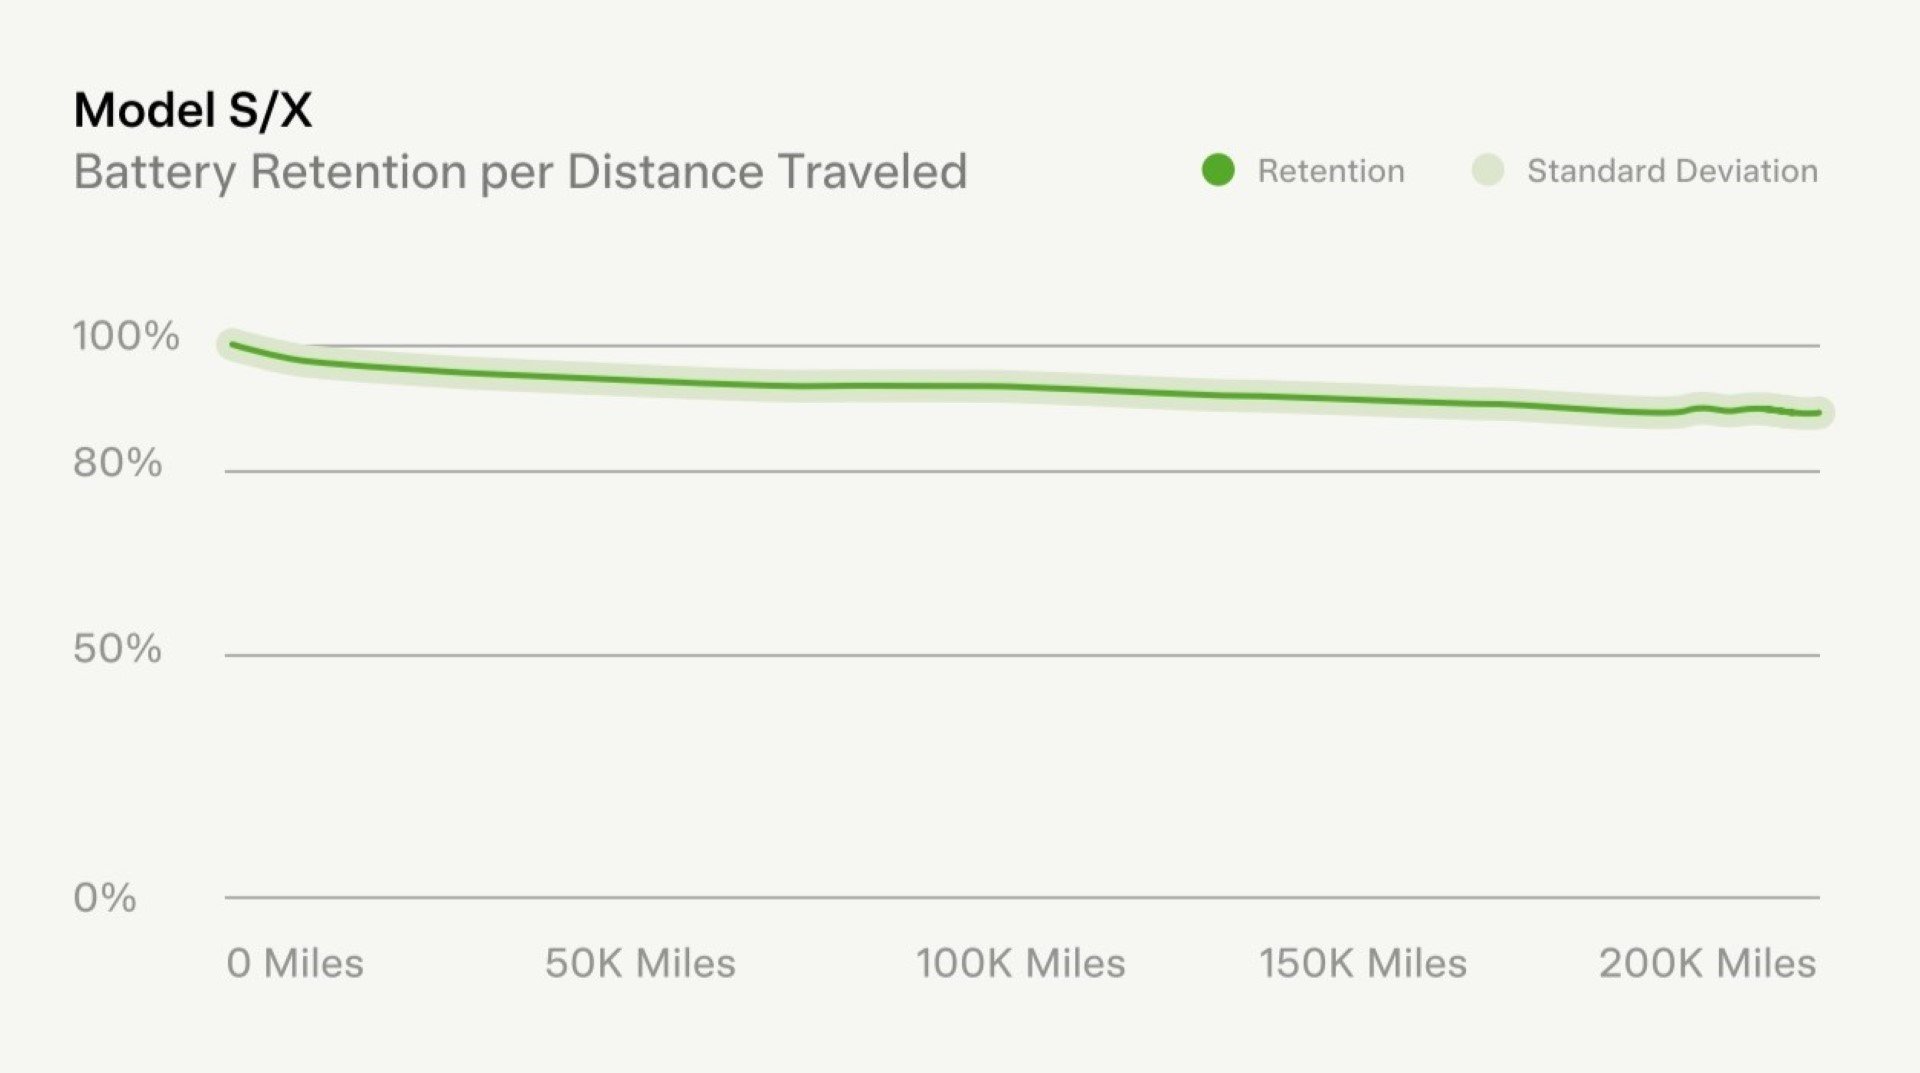Click the 50K Miles x-axis label
This screenshot has height=1073, width=1920.
coord(640,964)
